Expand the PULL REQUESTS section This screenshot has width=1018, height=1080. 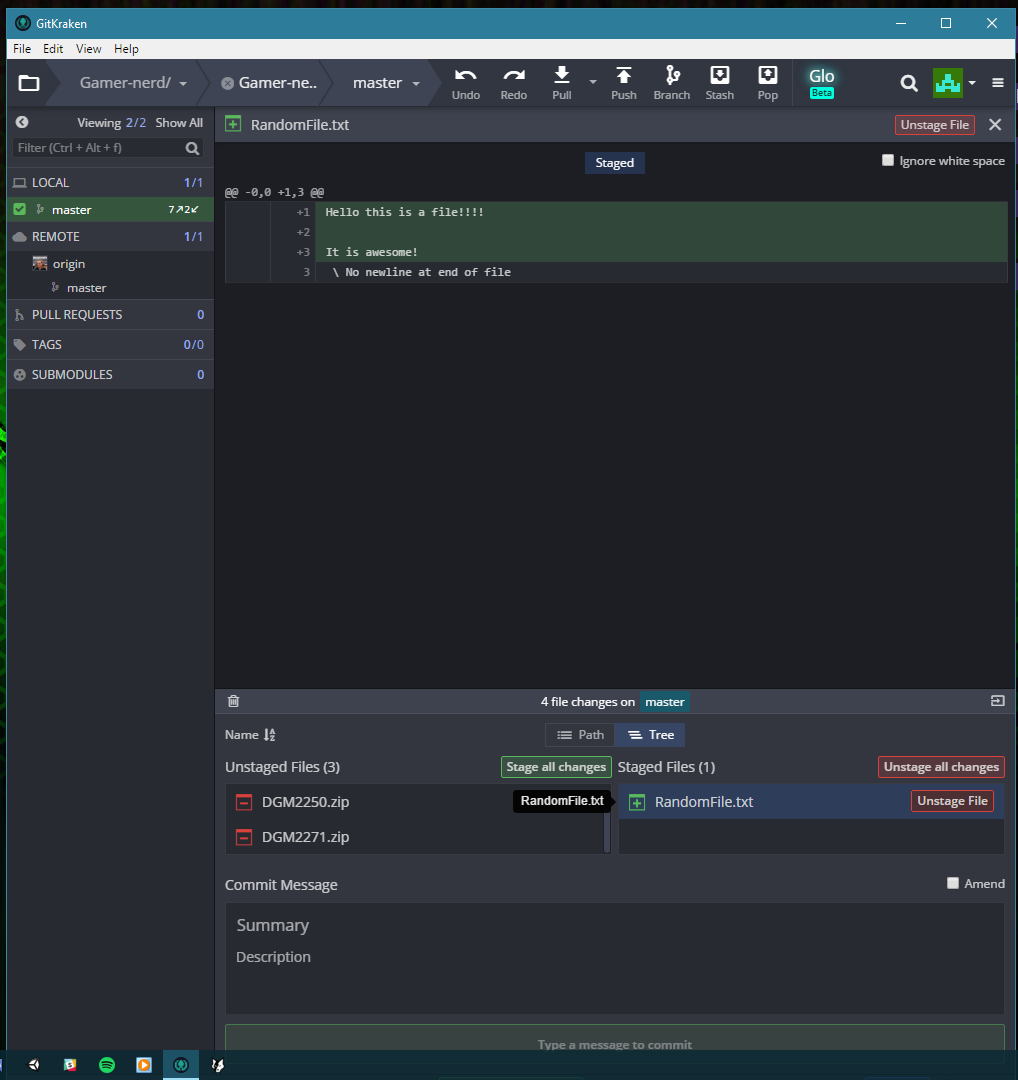click(x=110, y=315)
